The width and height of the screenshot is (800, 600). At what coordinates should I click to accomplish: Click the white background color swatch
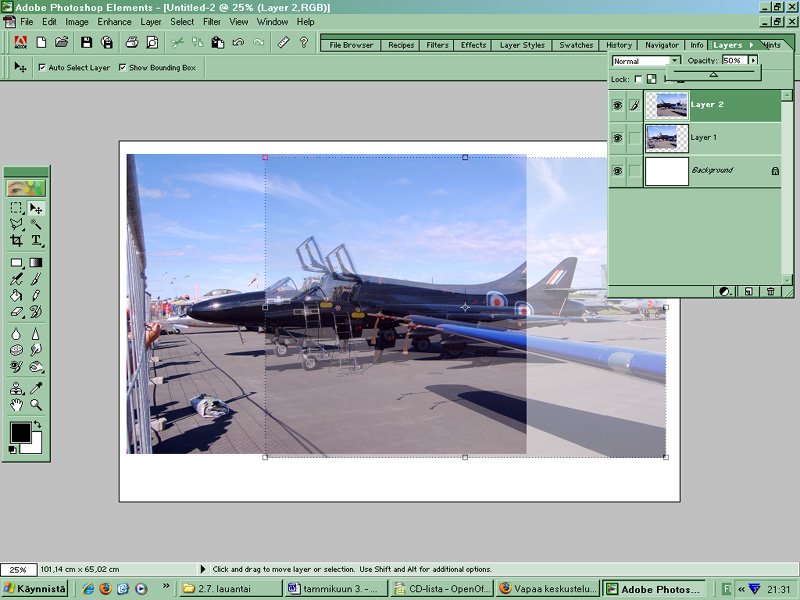pyautogui.click(x=35, y=445)
